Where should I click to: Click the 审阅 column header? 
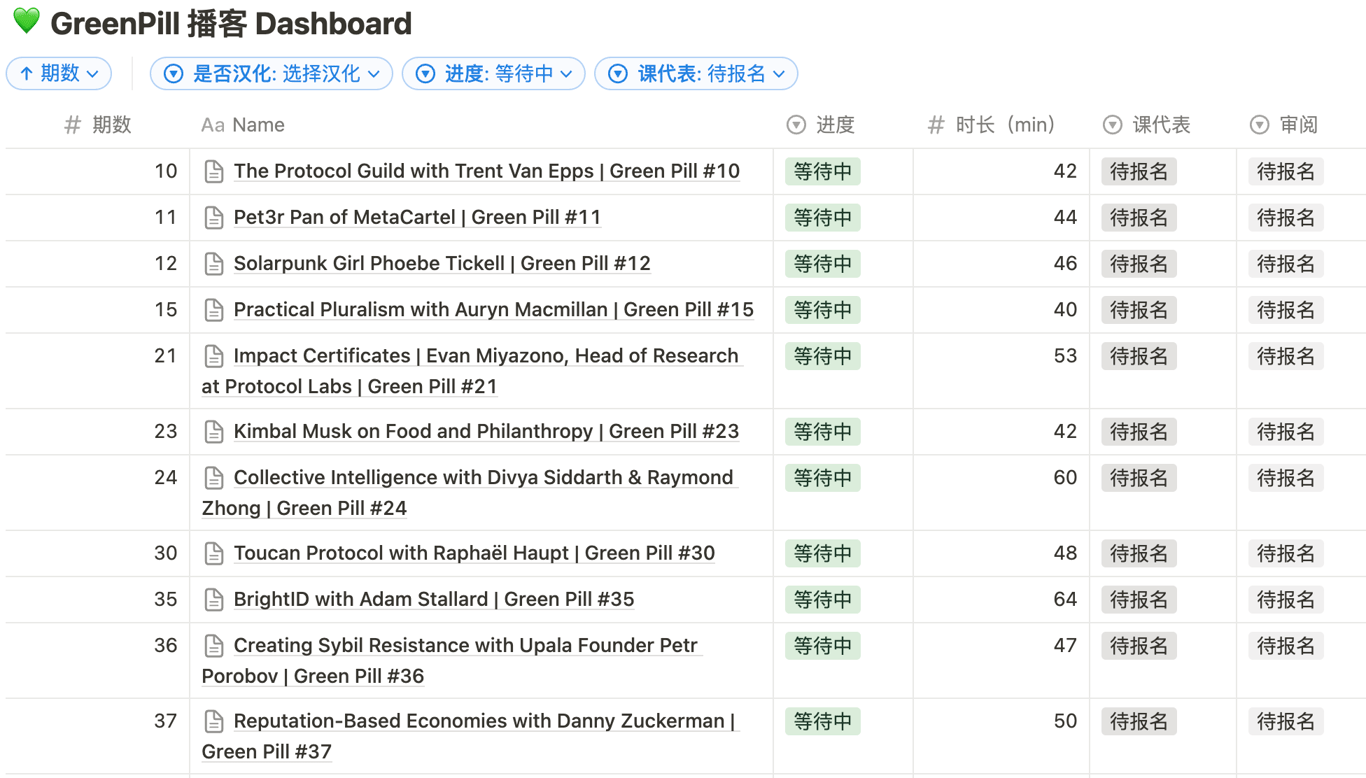pyautogui.click(x=1284, y=125)
